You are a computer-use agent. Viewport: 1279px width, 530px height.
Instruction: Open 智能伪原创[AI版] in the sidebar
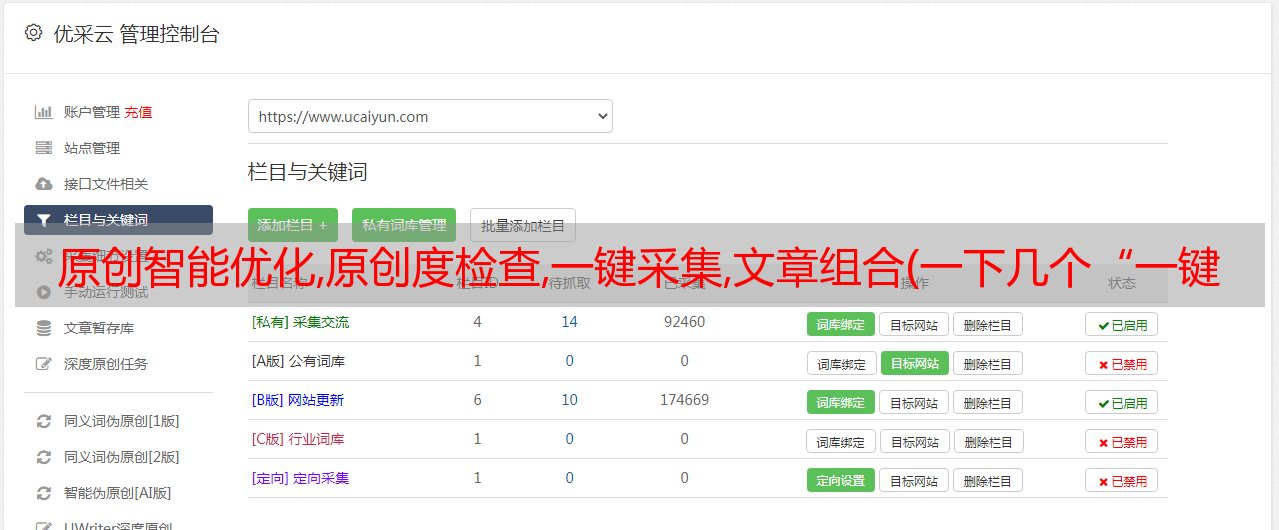[118, 493]
